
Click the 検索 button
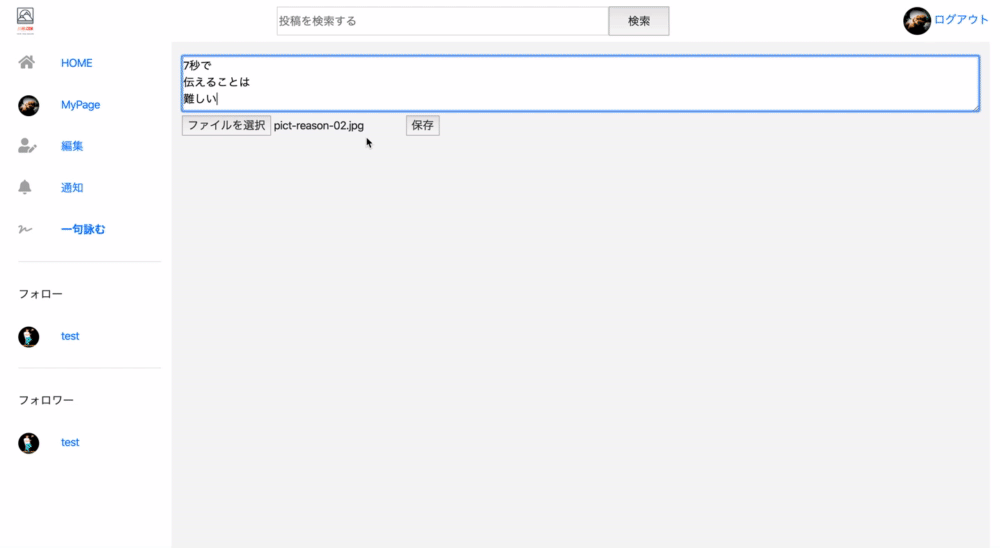(x=638, y=21)
